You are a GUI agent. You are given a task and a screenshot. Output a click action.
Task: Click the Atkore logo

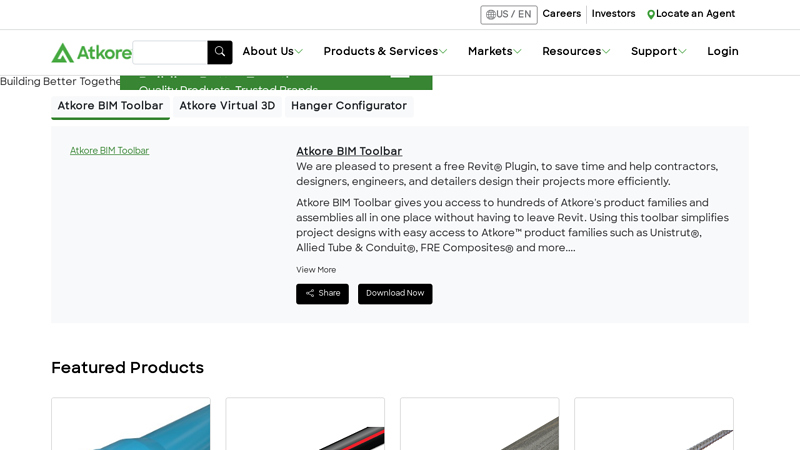click(91, 52)
